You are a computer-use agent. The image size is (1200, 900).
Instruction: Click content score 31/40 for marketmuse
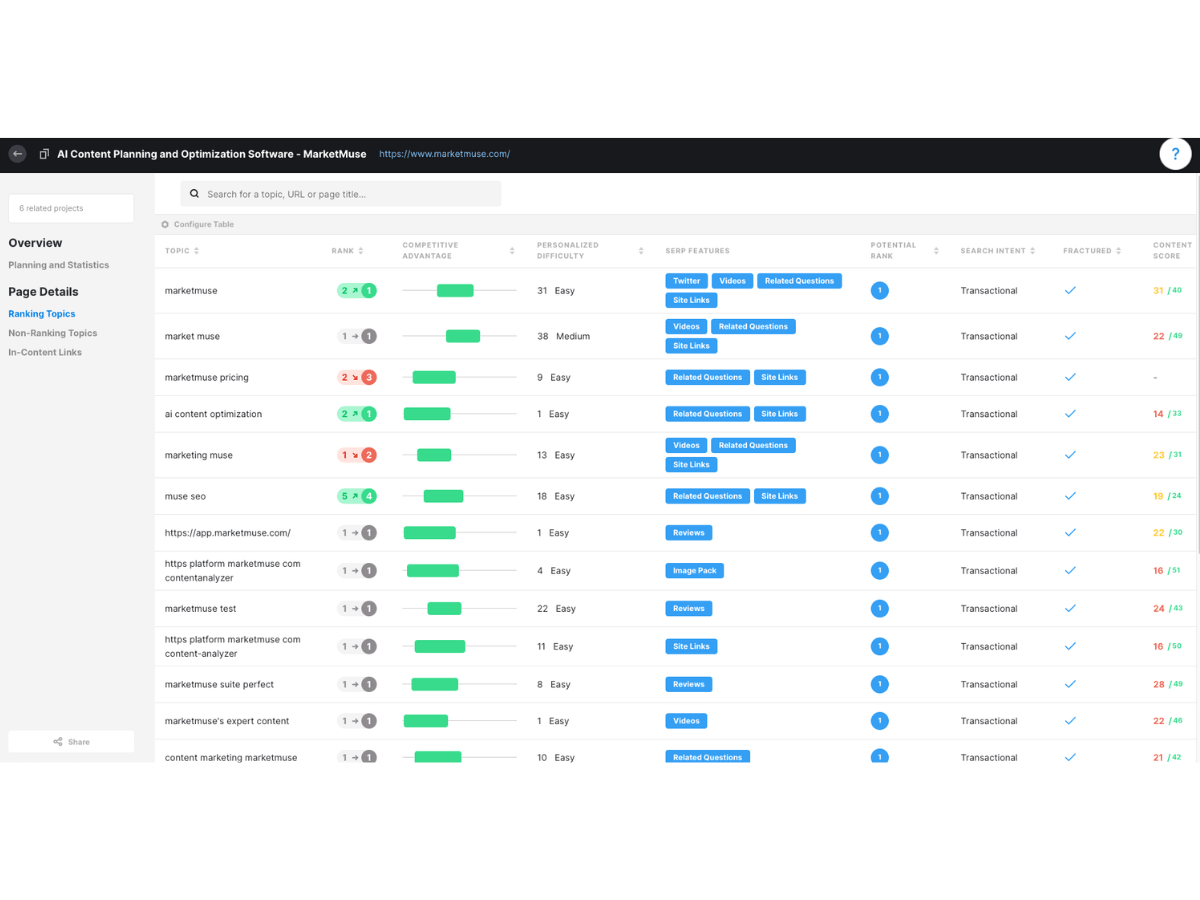(x=1167, y=291)
